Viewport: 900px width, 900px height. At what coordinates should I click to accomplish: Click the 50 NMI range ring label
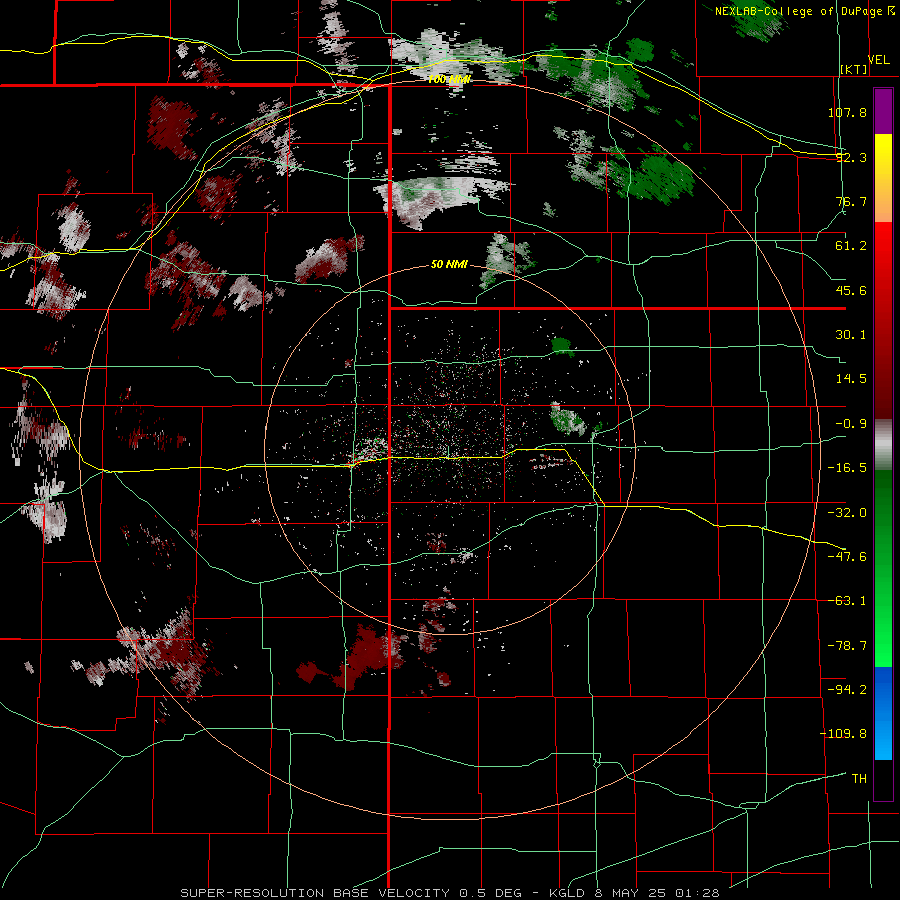point(449,264)
